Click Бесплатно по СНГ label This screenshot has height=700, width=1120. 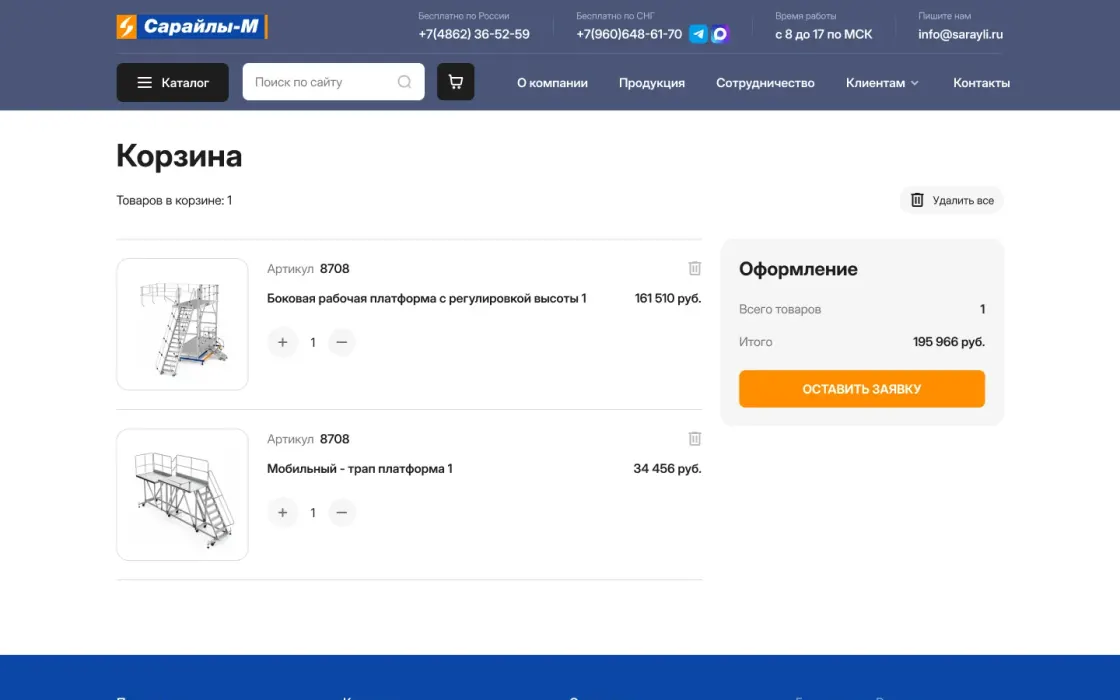[615, 16]
